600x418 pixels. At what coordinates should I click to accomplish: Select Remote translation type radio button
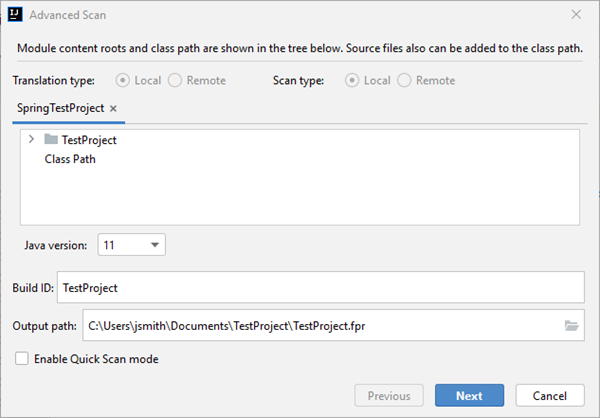point(174,80)
